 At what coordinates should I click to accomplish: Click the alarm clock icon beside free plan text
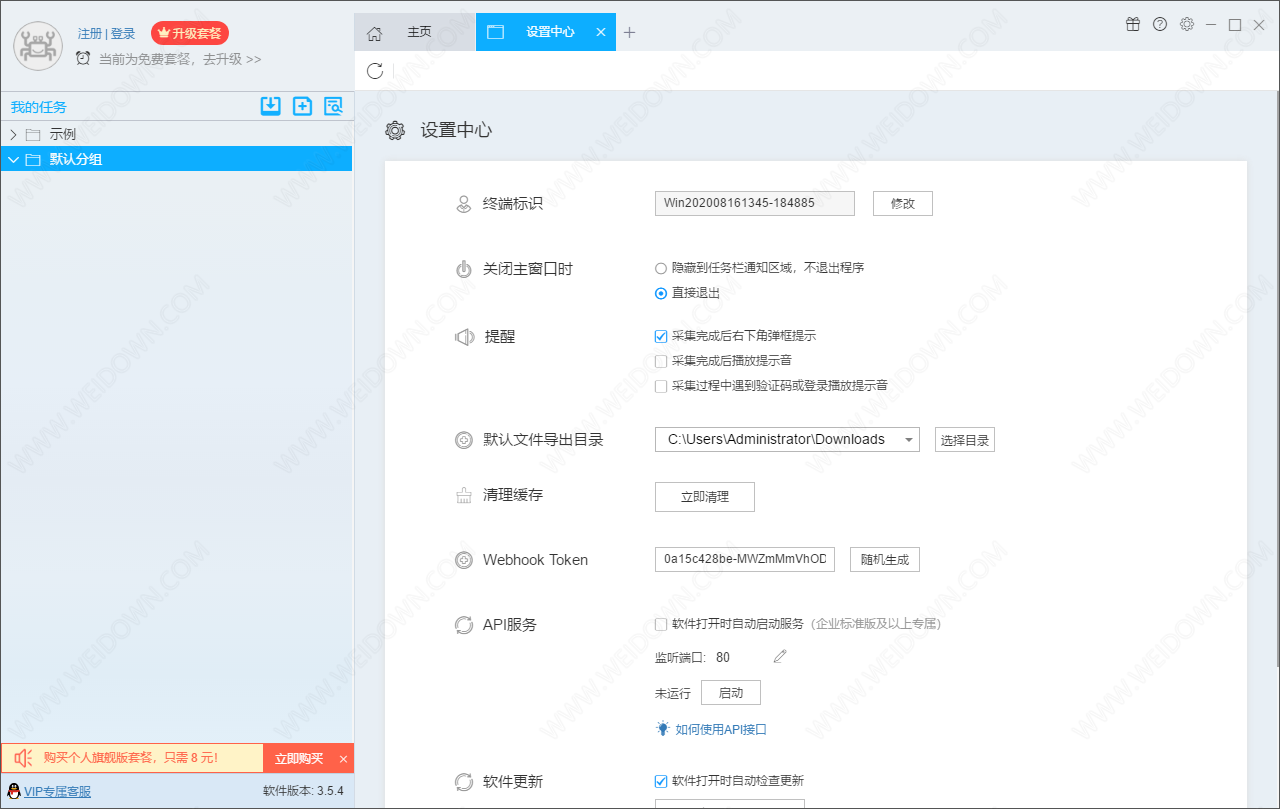pyautogui.click(x=83, y=59)
